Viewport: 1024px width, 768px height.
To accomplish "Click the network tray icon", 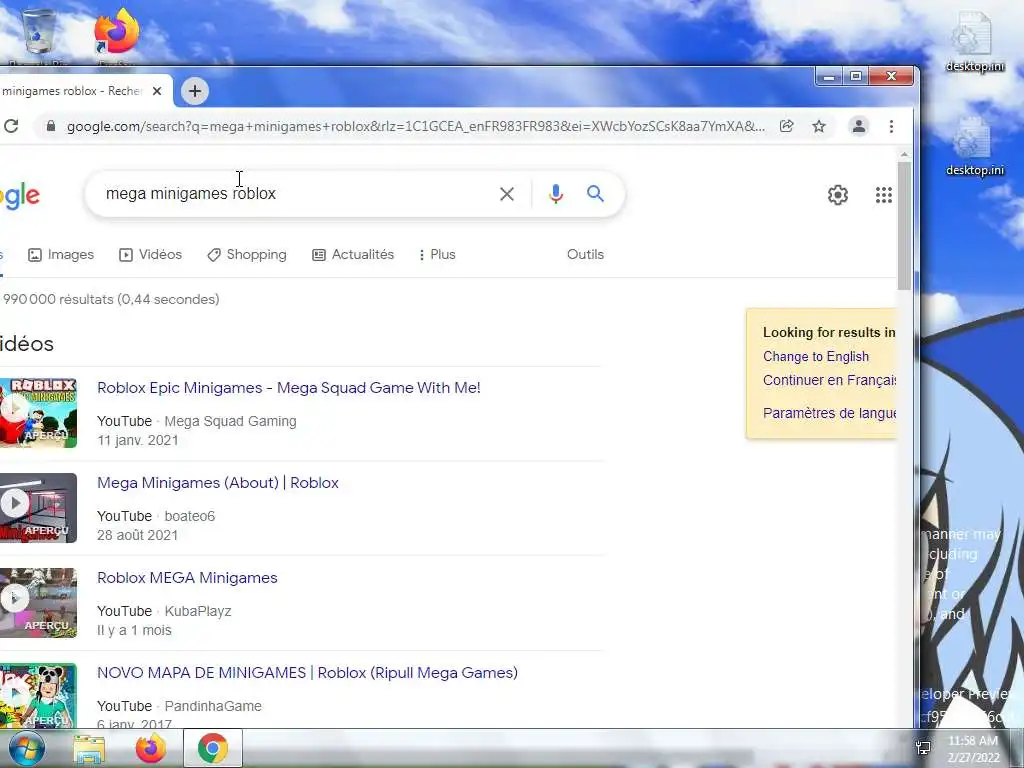I will pos(923,748).
